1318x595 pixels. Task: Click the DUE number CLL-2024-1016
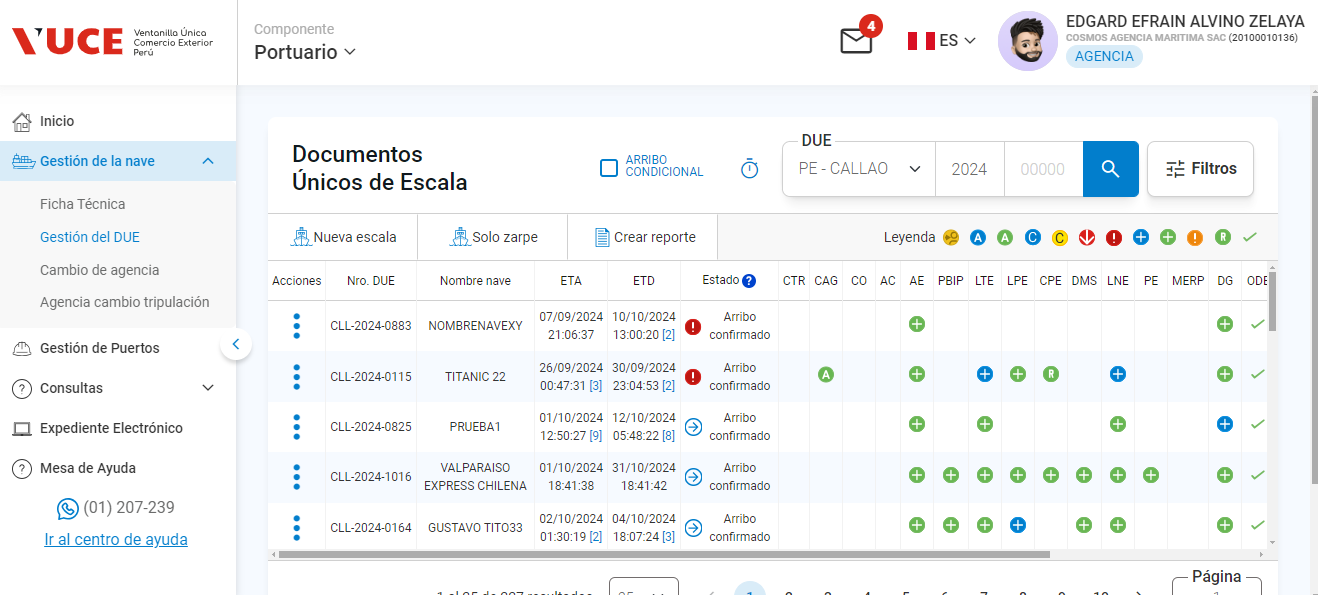371,477
